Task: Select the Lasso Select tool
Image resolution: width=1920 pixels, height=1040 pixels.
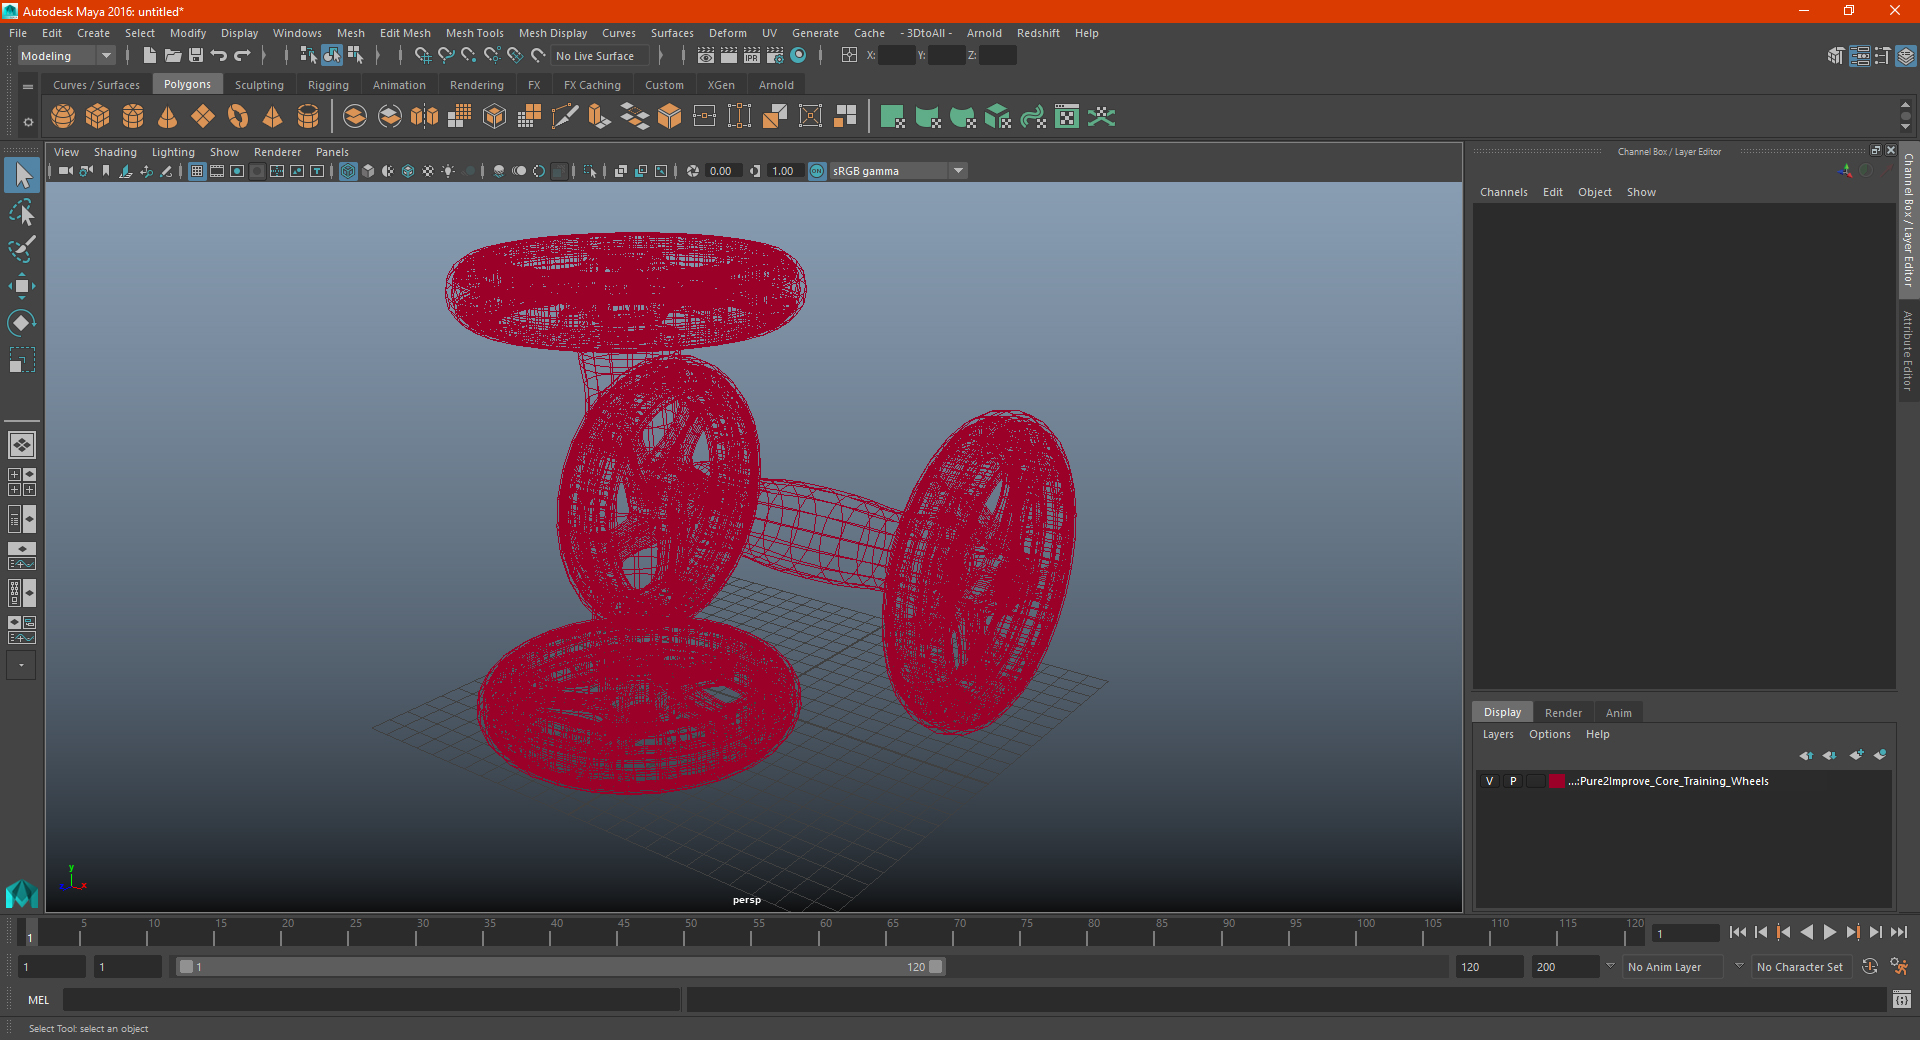Action: click(22, 213)
